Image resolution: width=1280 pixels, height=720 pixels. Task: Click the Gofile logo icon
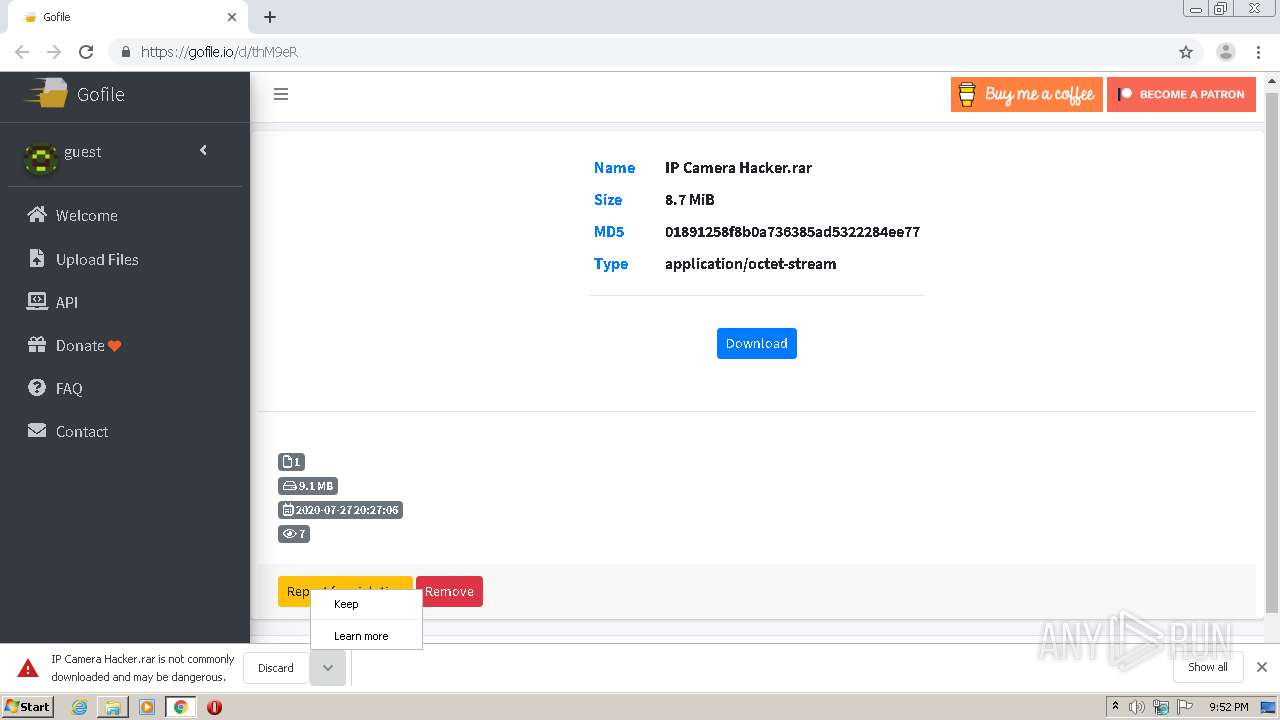click(47, 94)
